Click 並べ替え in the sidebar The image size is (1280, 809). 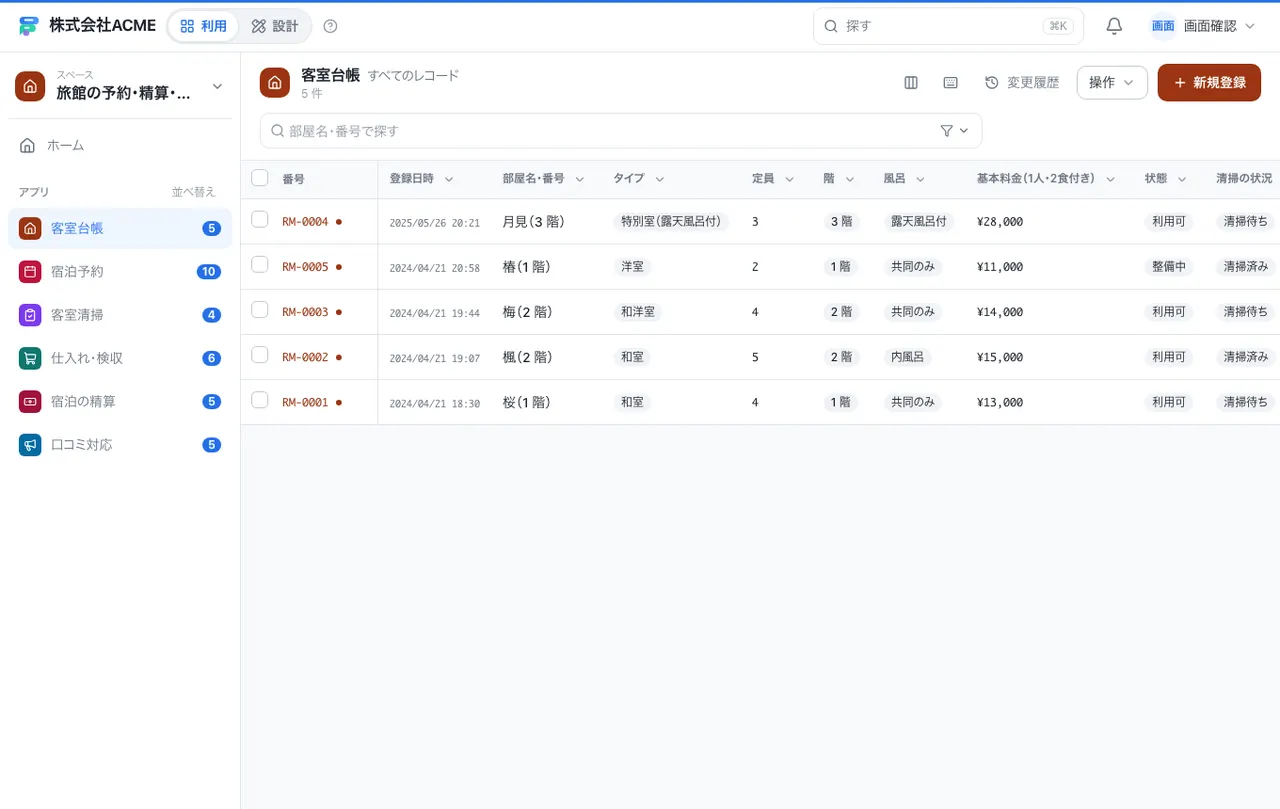pos(193,192)
